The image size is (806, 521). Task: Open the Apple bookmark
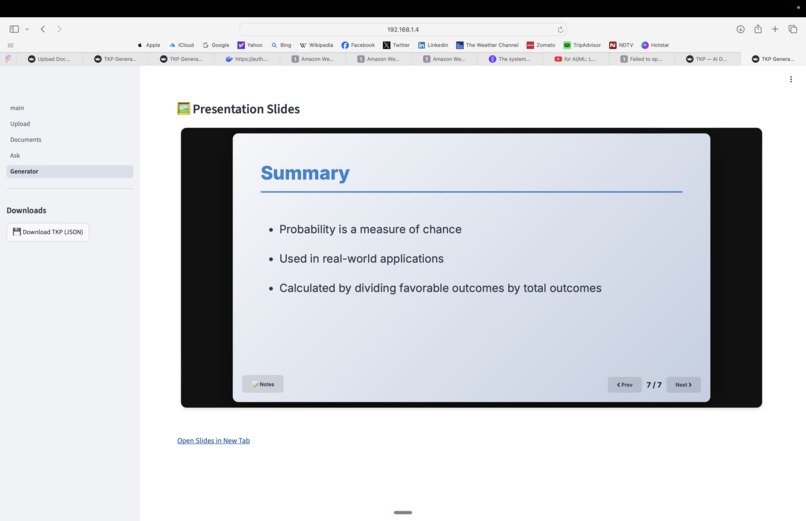point(149,45)
